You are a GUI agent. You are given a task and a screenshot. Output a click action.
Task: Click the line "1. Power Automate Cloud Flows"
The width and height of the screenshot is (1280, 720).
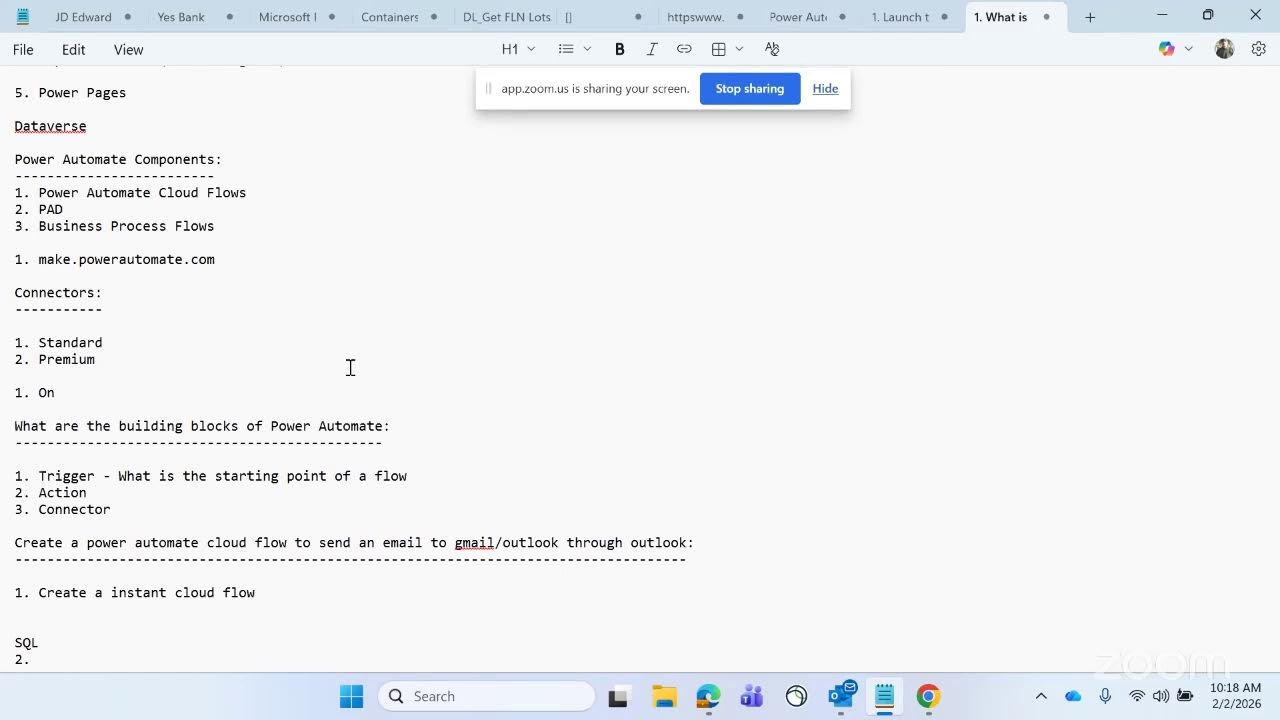point(130,193)
